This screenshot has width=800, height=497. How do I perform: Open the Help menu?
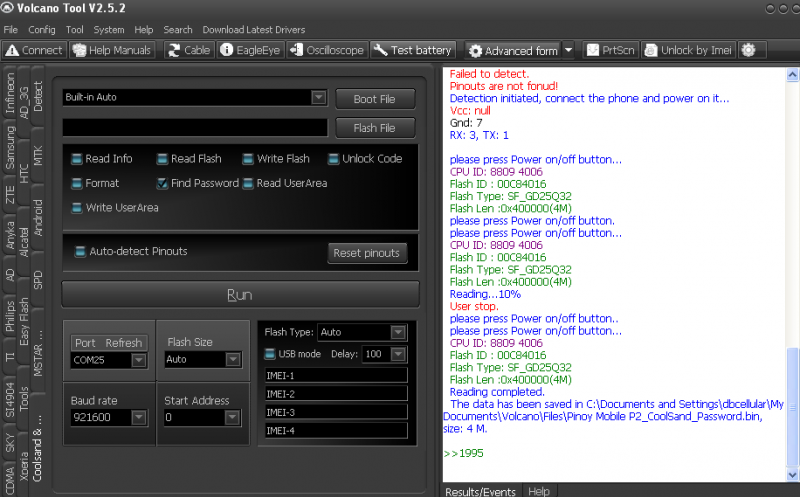[144, 30]
